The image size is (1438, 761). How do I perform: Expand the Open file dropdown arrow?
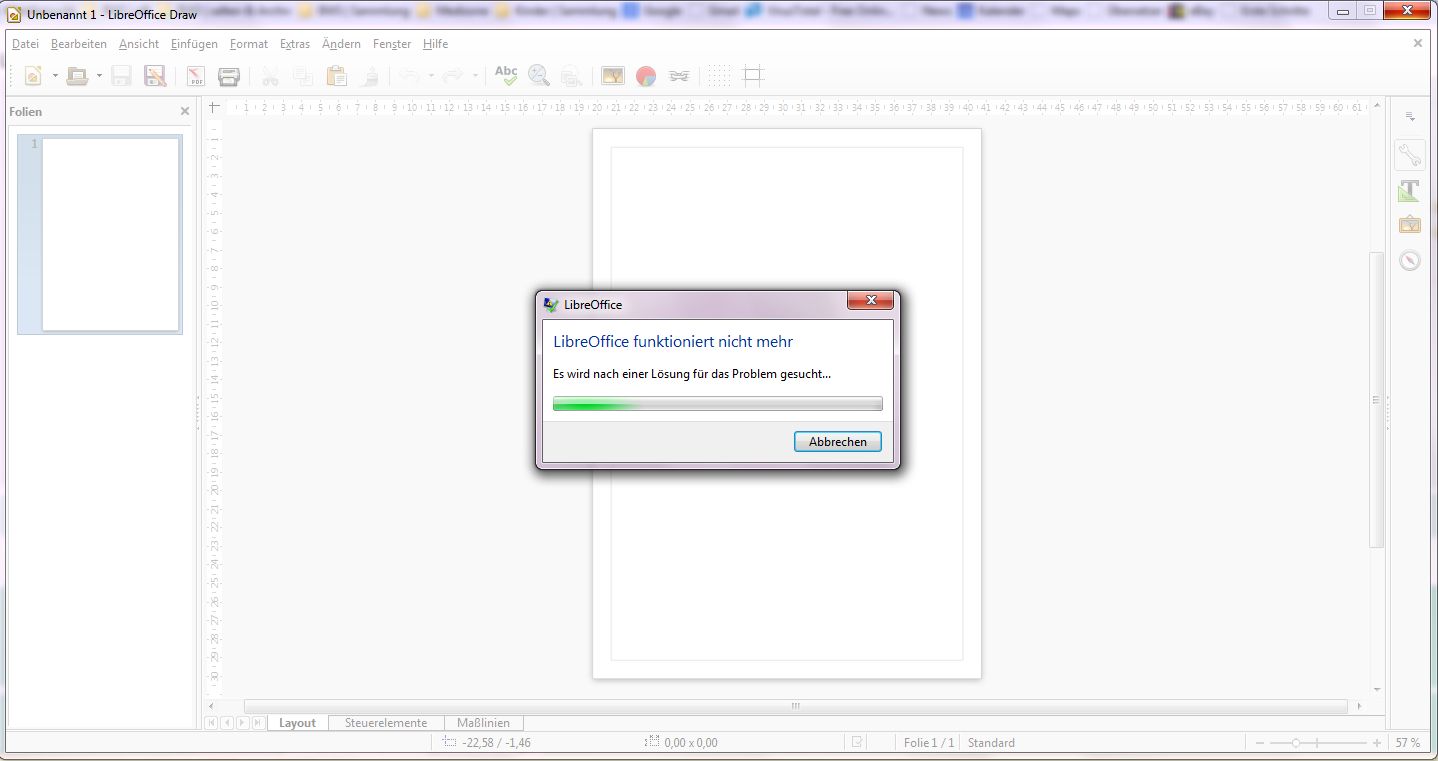click(x=99, y=76)
